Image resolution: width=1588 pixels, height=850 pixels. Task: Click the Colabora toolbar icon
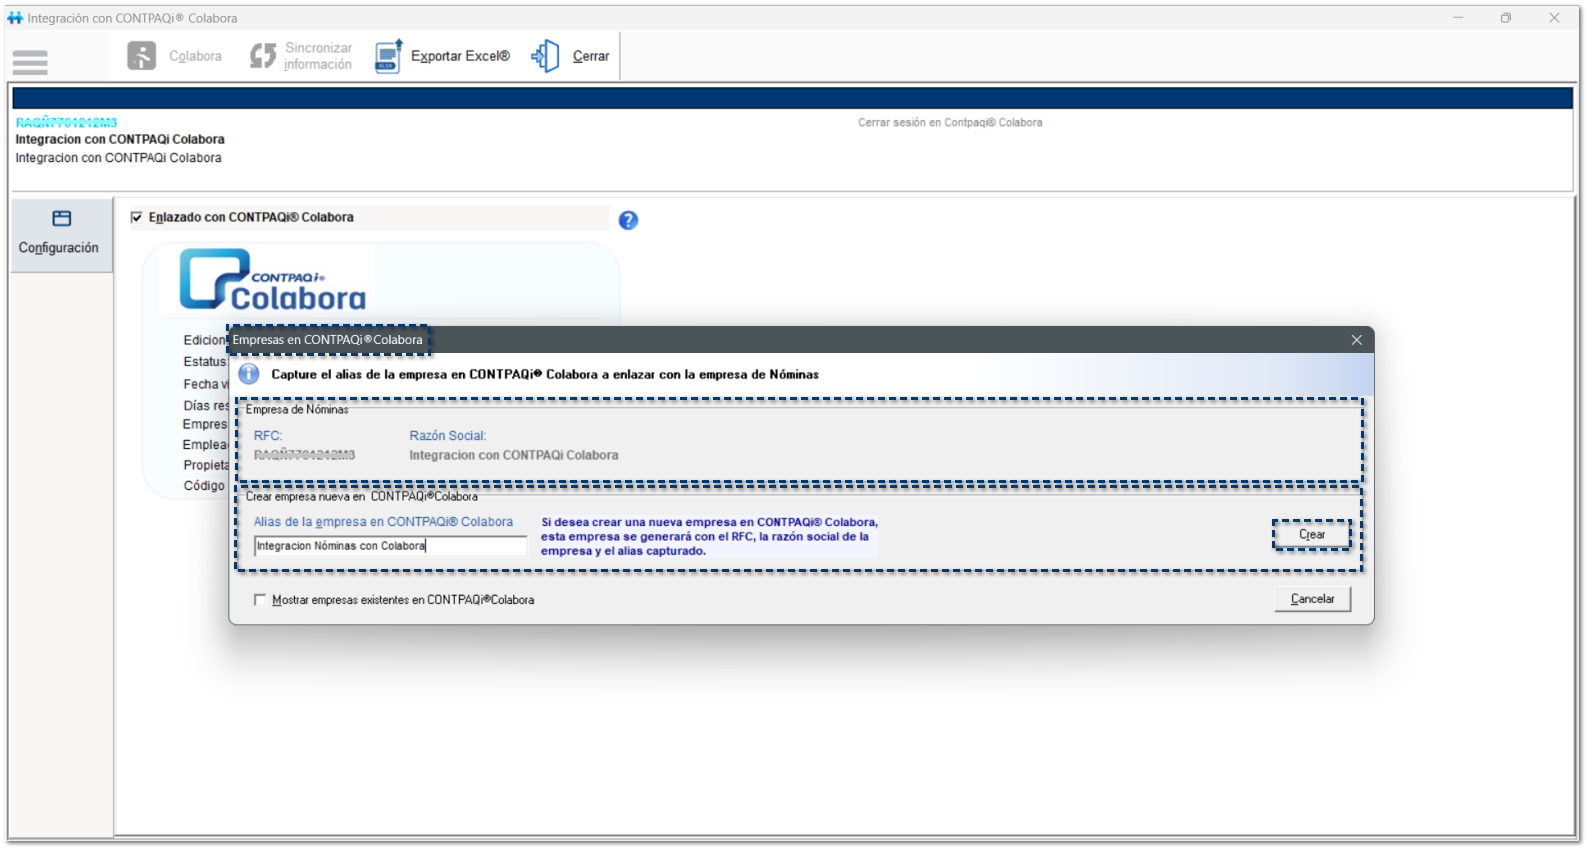[x=142, y=56]
